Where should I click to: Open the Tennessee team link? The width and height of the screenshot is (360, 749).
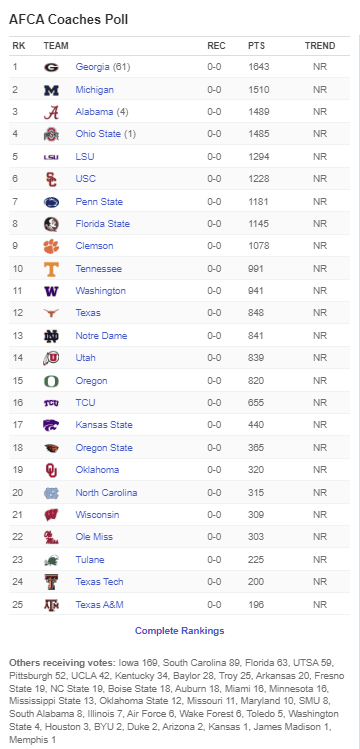[98, 268]
